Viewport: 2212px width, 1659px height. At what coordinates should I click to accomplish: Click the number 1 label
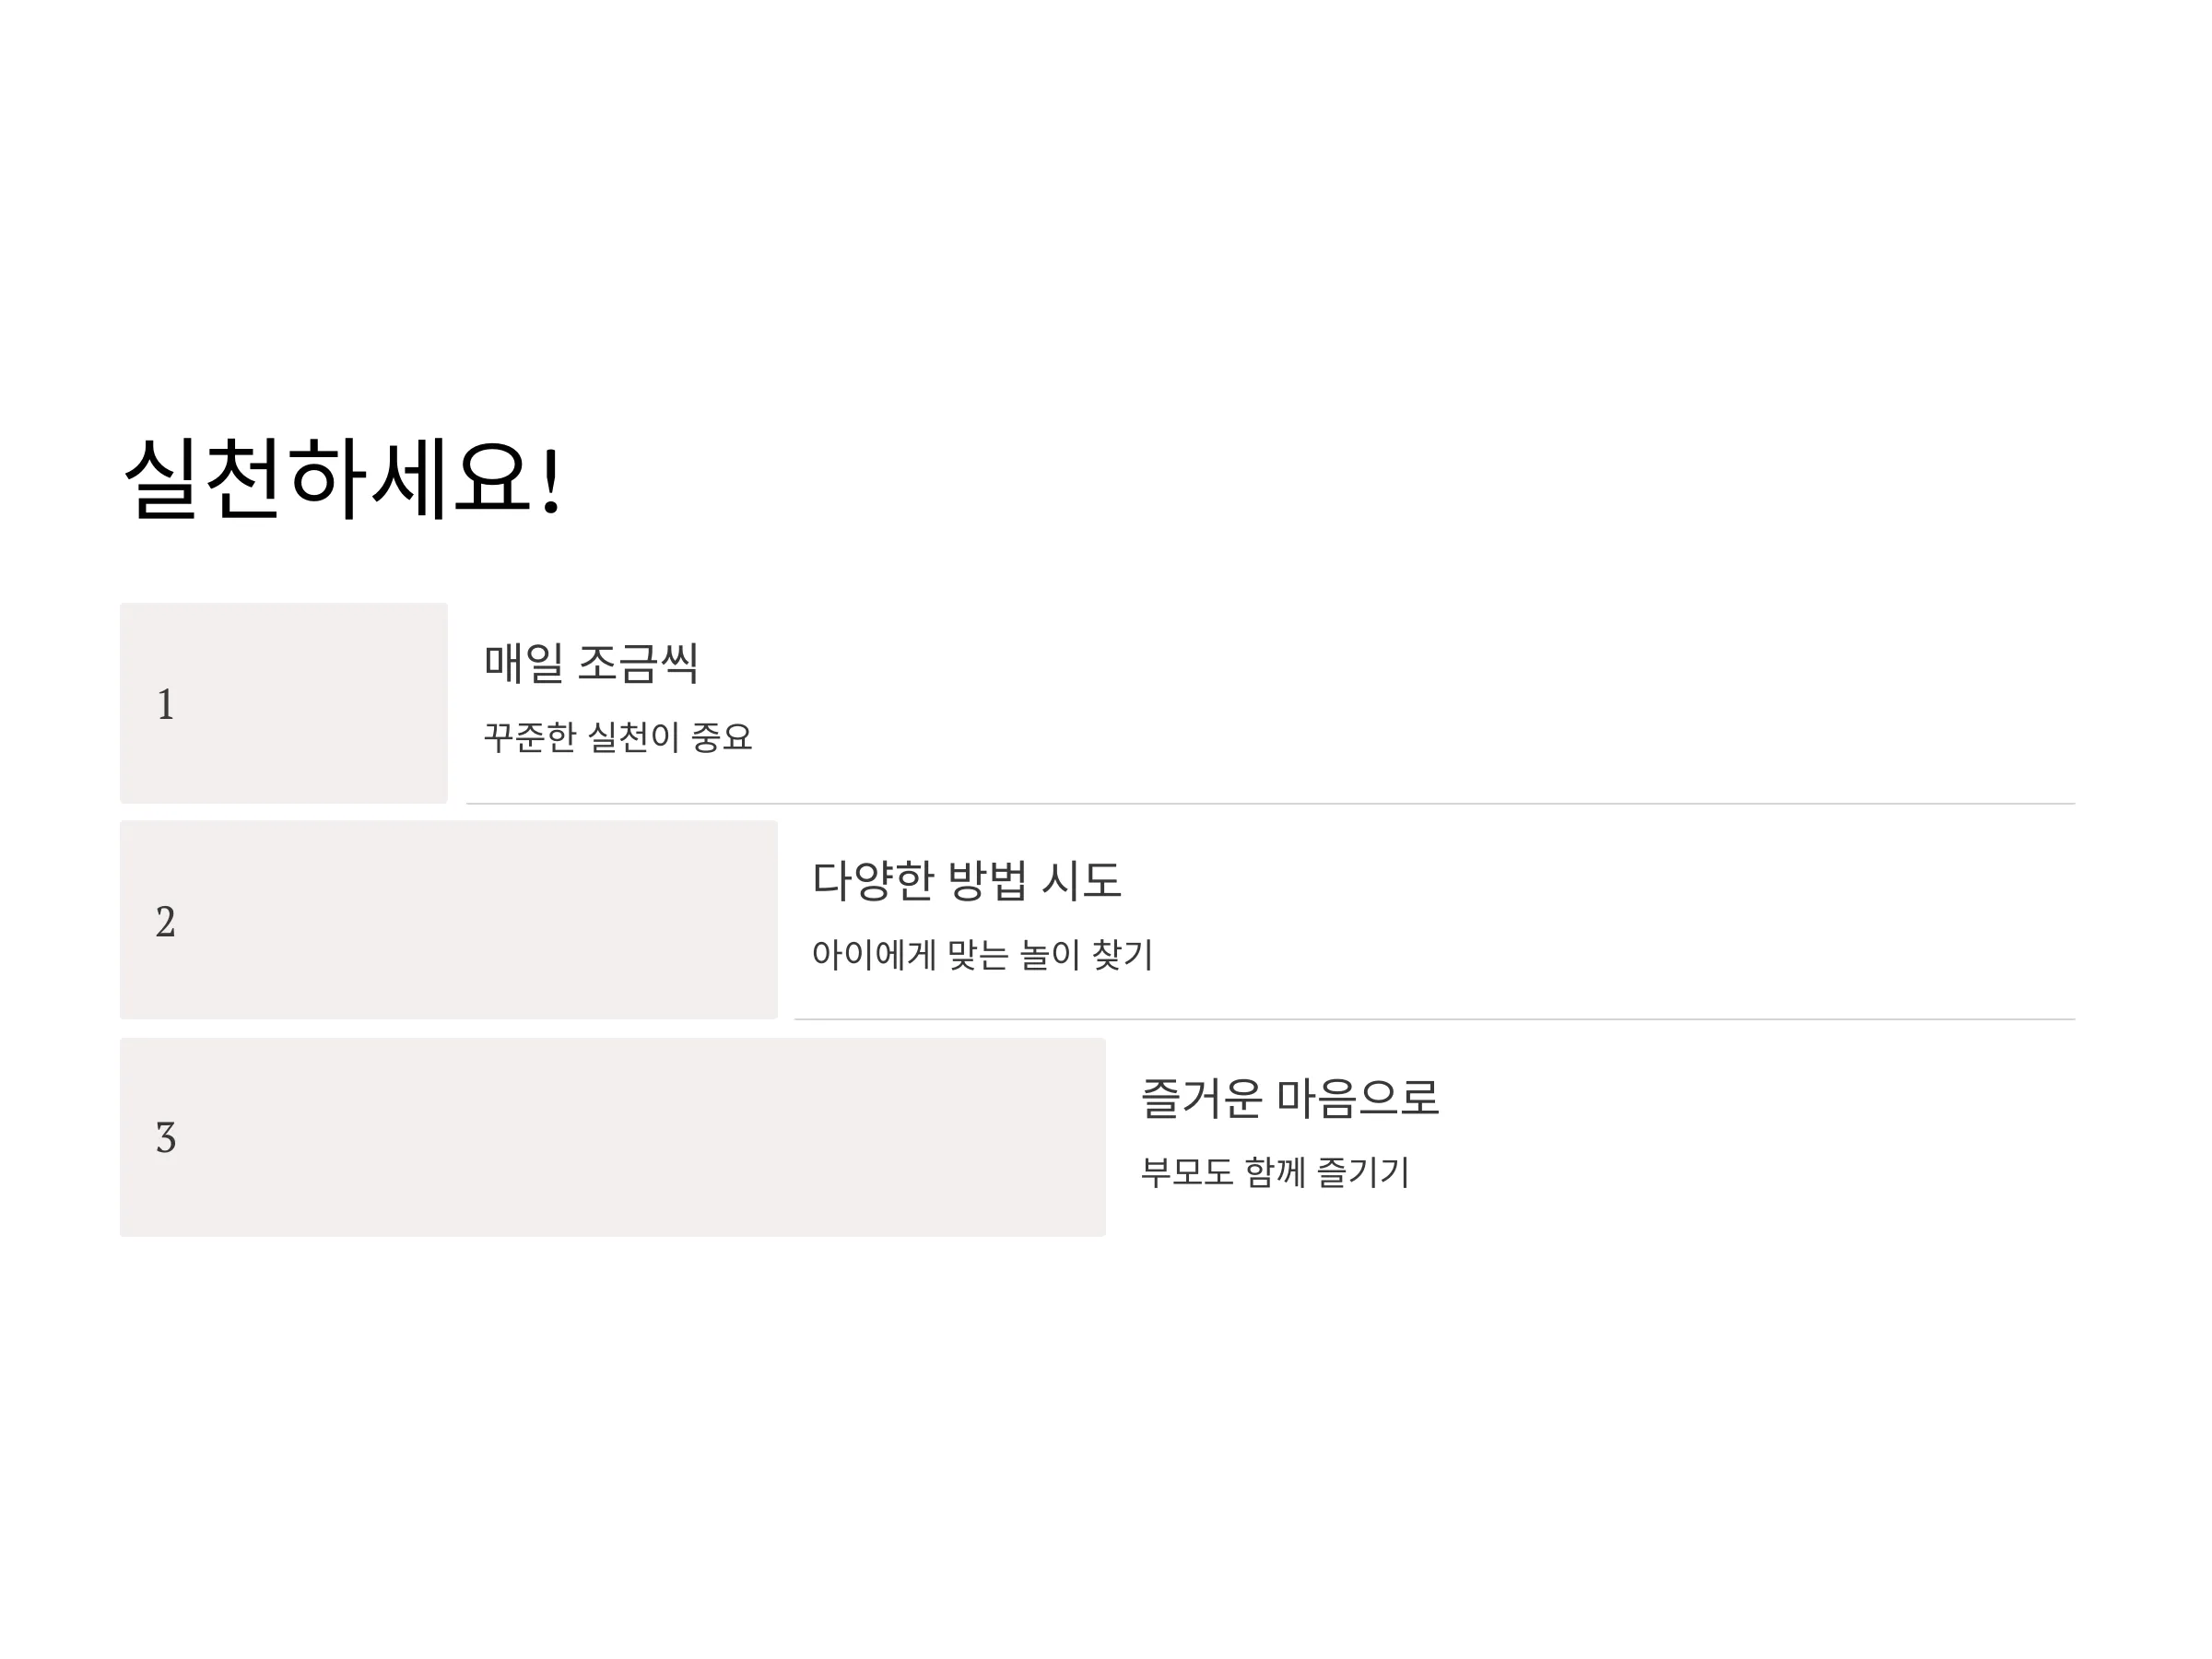click(166, 704)
